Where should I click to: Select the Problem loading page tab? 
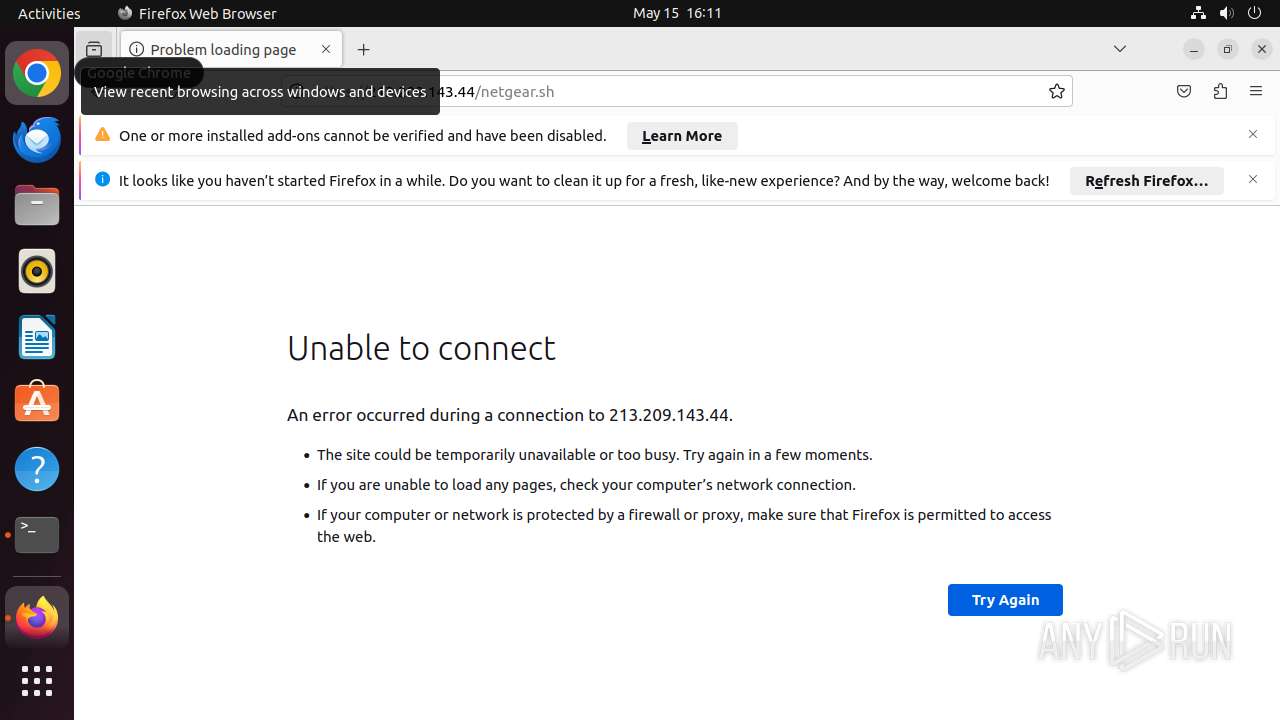point(223,49)
